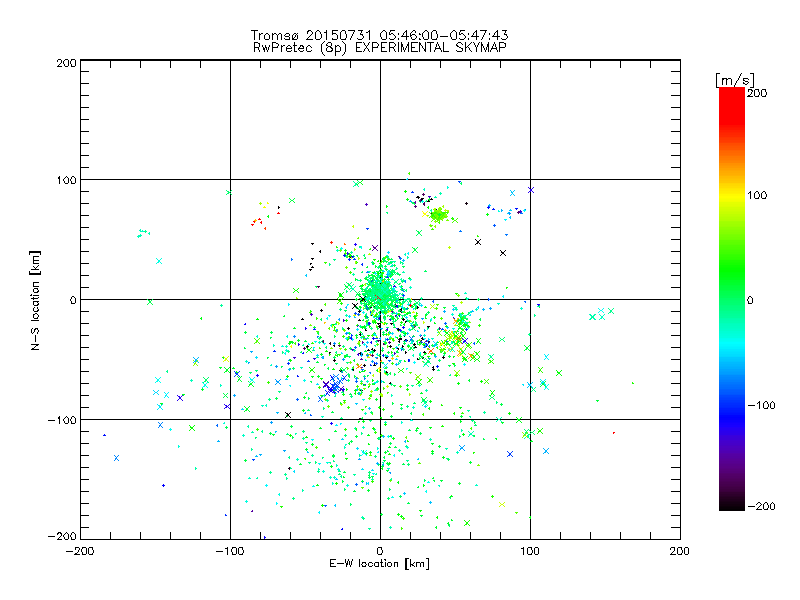
Task: Click the subtitle 'RwPretec (8p) EXPERIMENTAL SKYMAP'
Action: [380, 48]
